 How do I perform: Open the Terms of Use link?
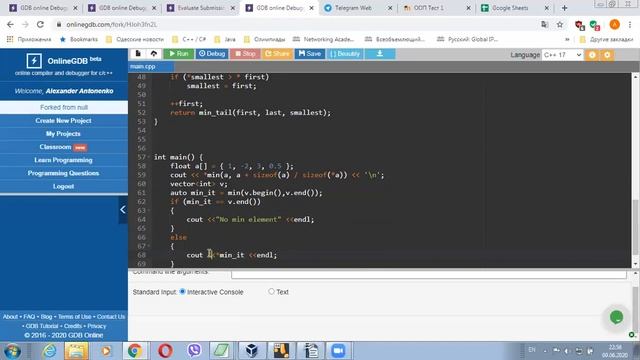(x=74, y=316)
